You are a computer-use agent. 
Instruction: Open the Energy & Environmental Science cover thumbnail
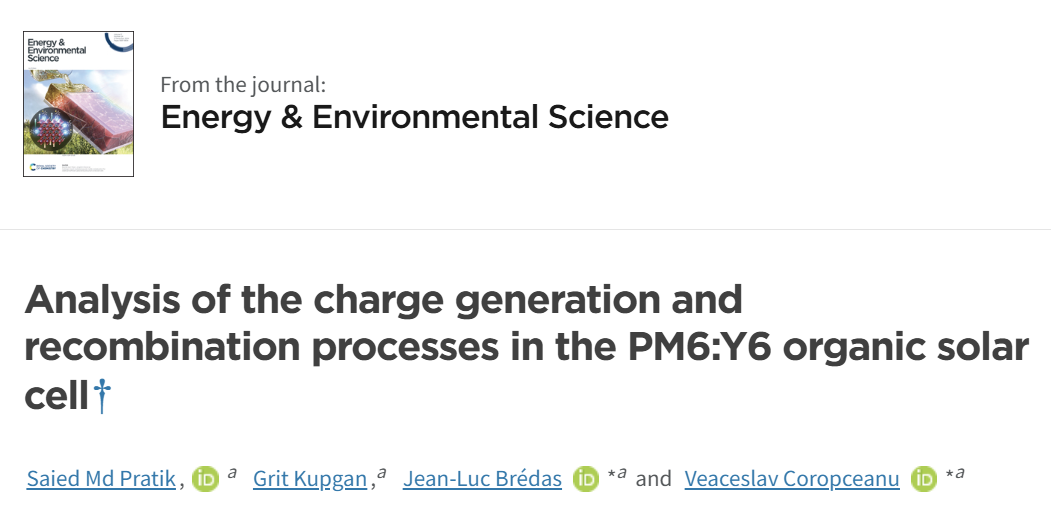pyautogui.click(x=78, y=104)
